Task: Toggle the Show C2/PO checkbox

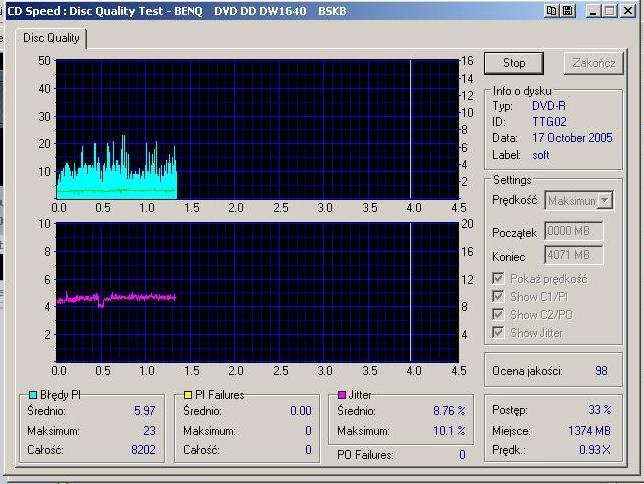Action: click(x=498, y=314)
